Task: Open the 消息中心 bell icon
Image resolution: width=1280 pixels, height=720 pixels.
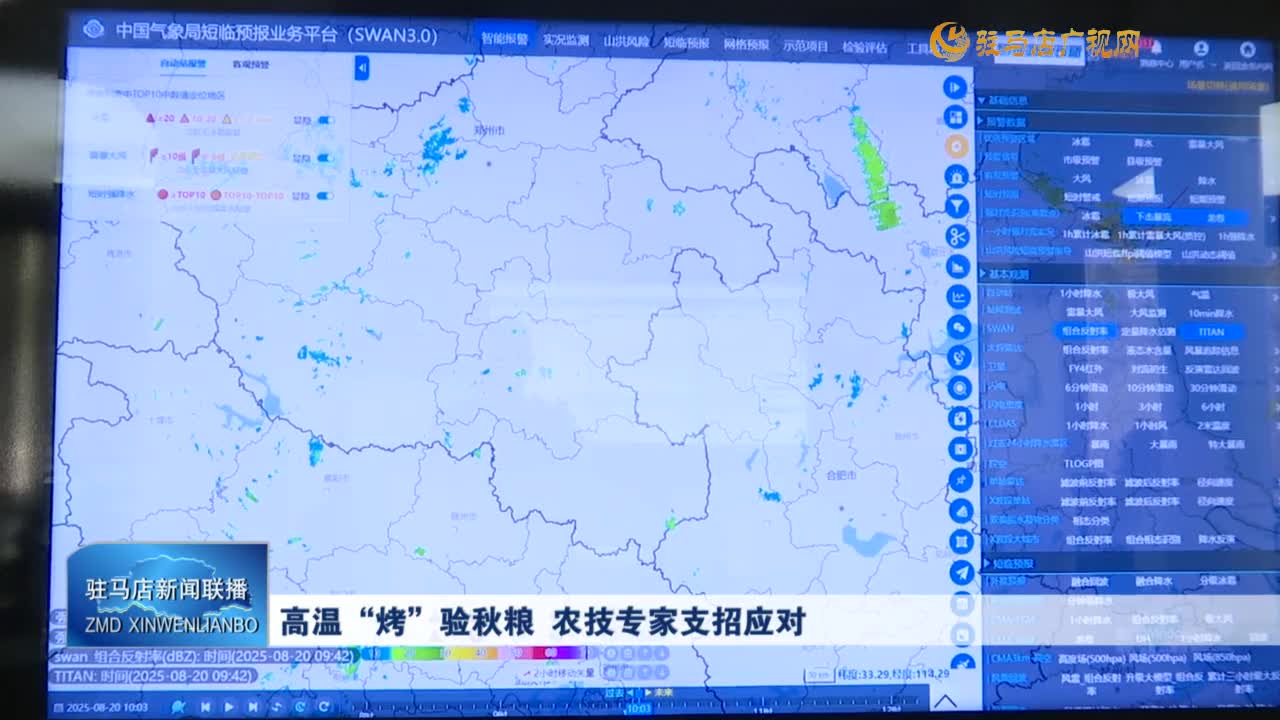Action: tap(1156, 48)
